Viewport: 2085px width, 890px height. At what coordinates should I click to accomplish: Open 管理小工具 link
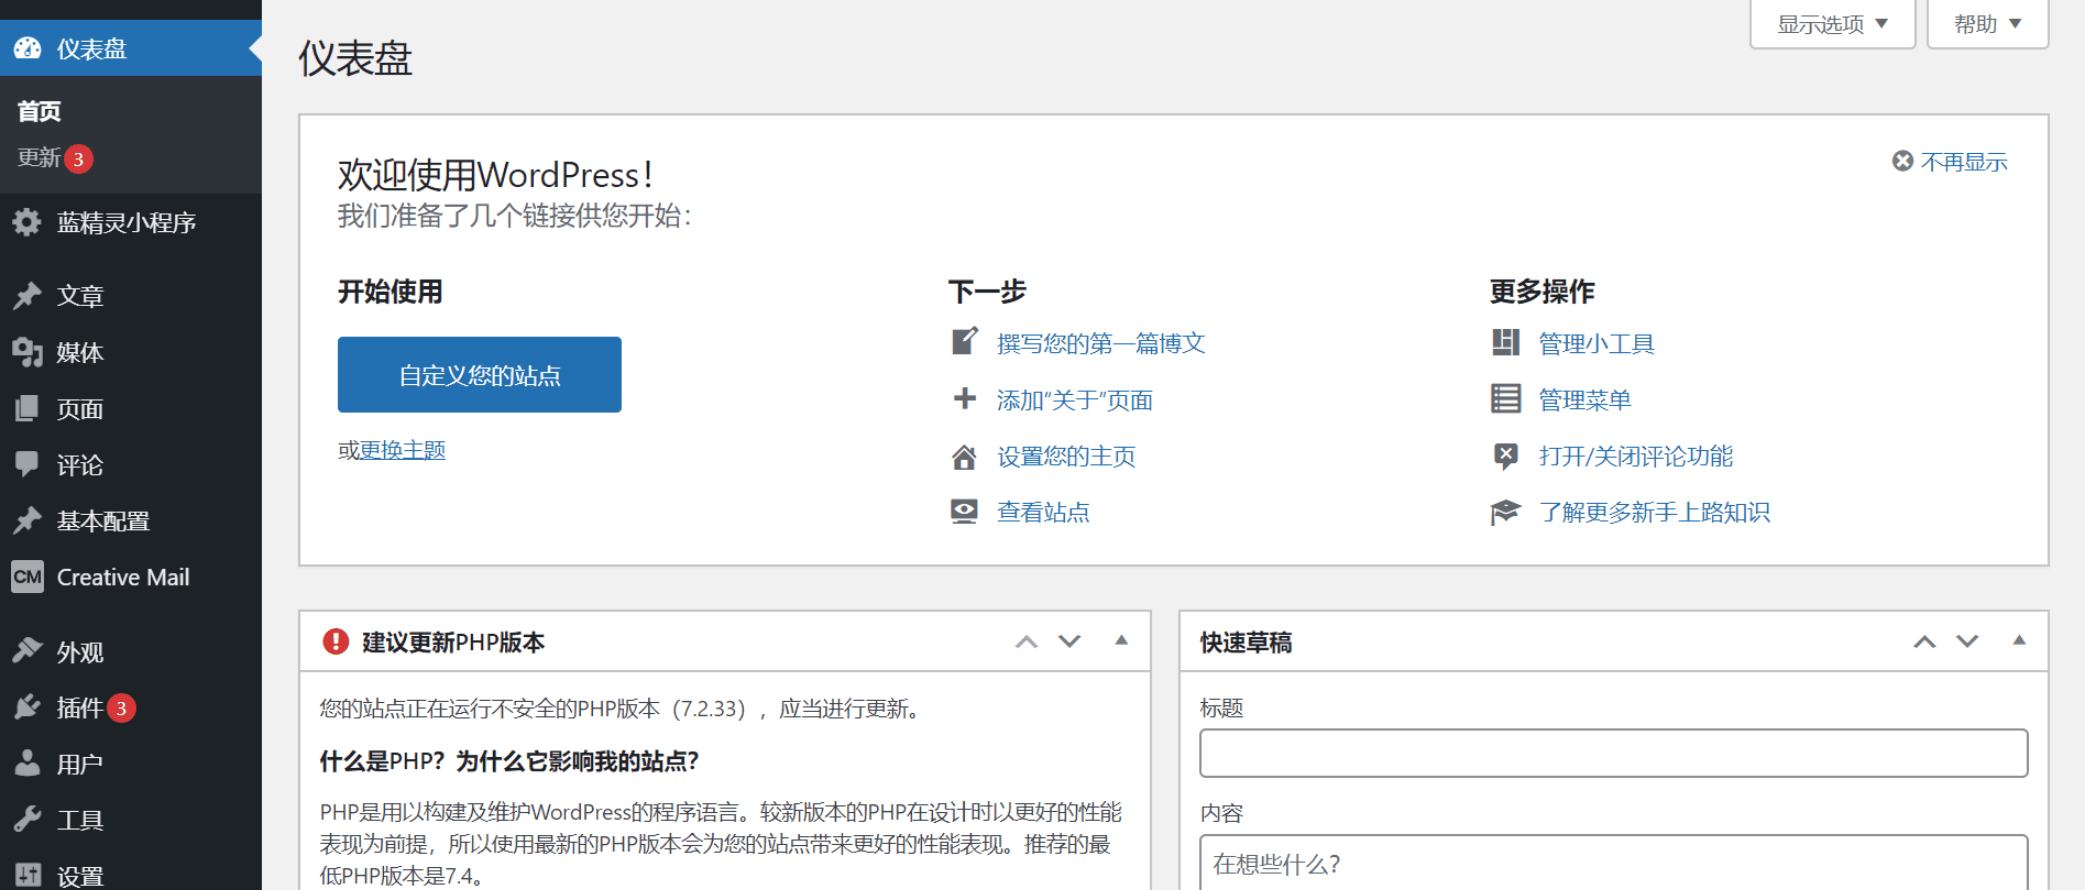(1596, 343)
